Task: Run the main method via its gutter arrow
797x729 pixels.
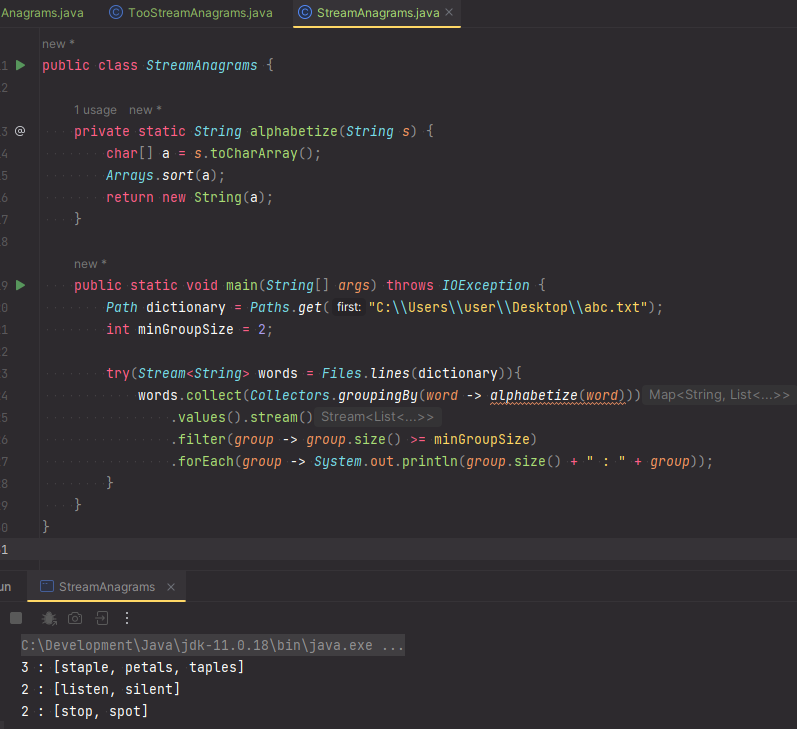Action: [x=20, y=285]
